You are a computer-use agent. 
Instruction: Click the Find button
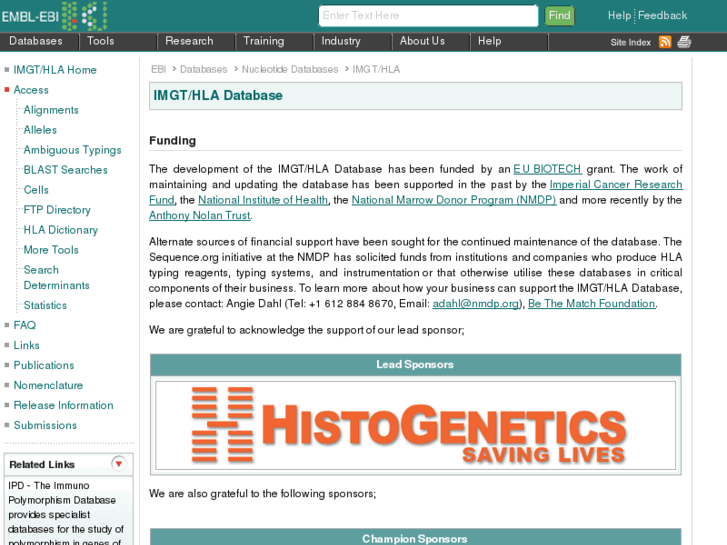coord(559,16)
